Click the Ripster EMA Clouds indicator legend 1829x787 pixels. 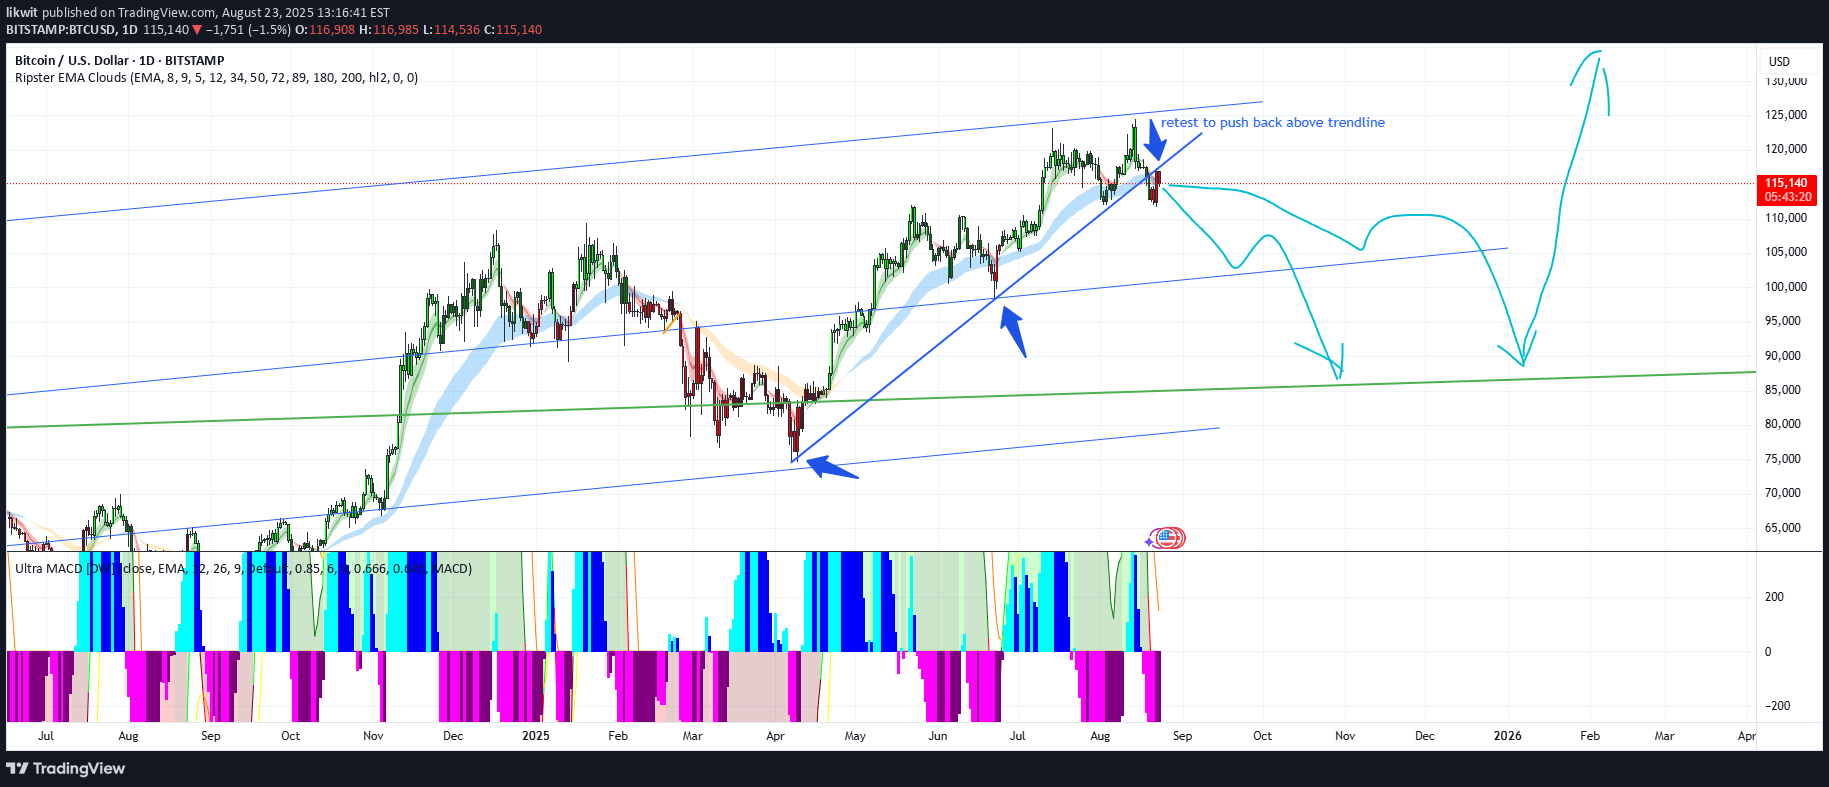point(216,78)
